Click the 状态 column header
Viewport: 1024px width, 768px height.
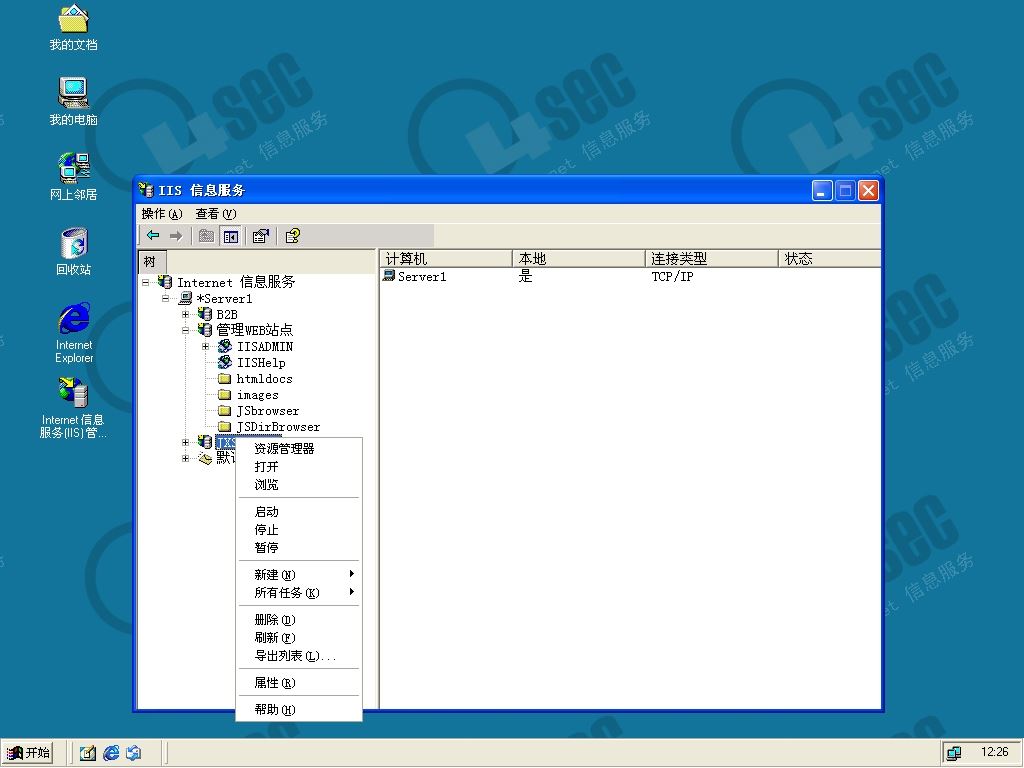pos(829,259)
